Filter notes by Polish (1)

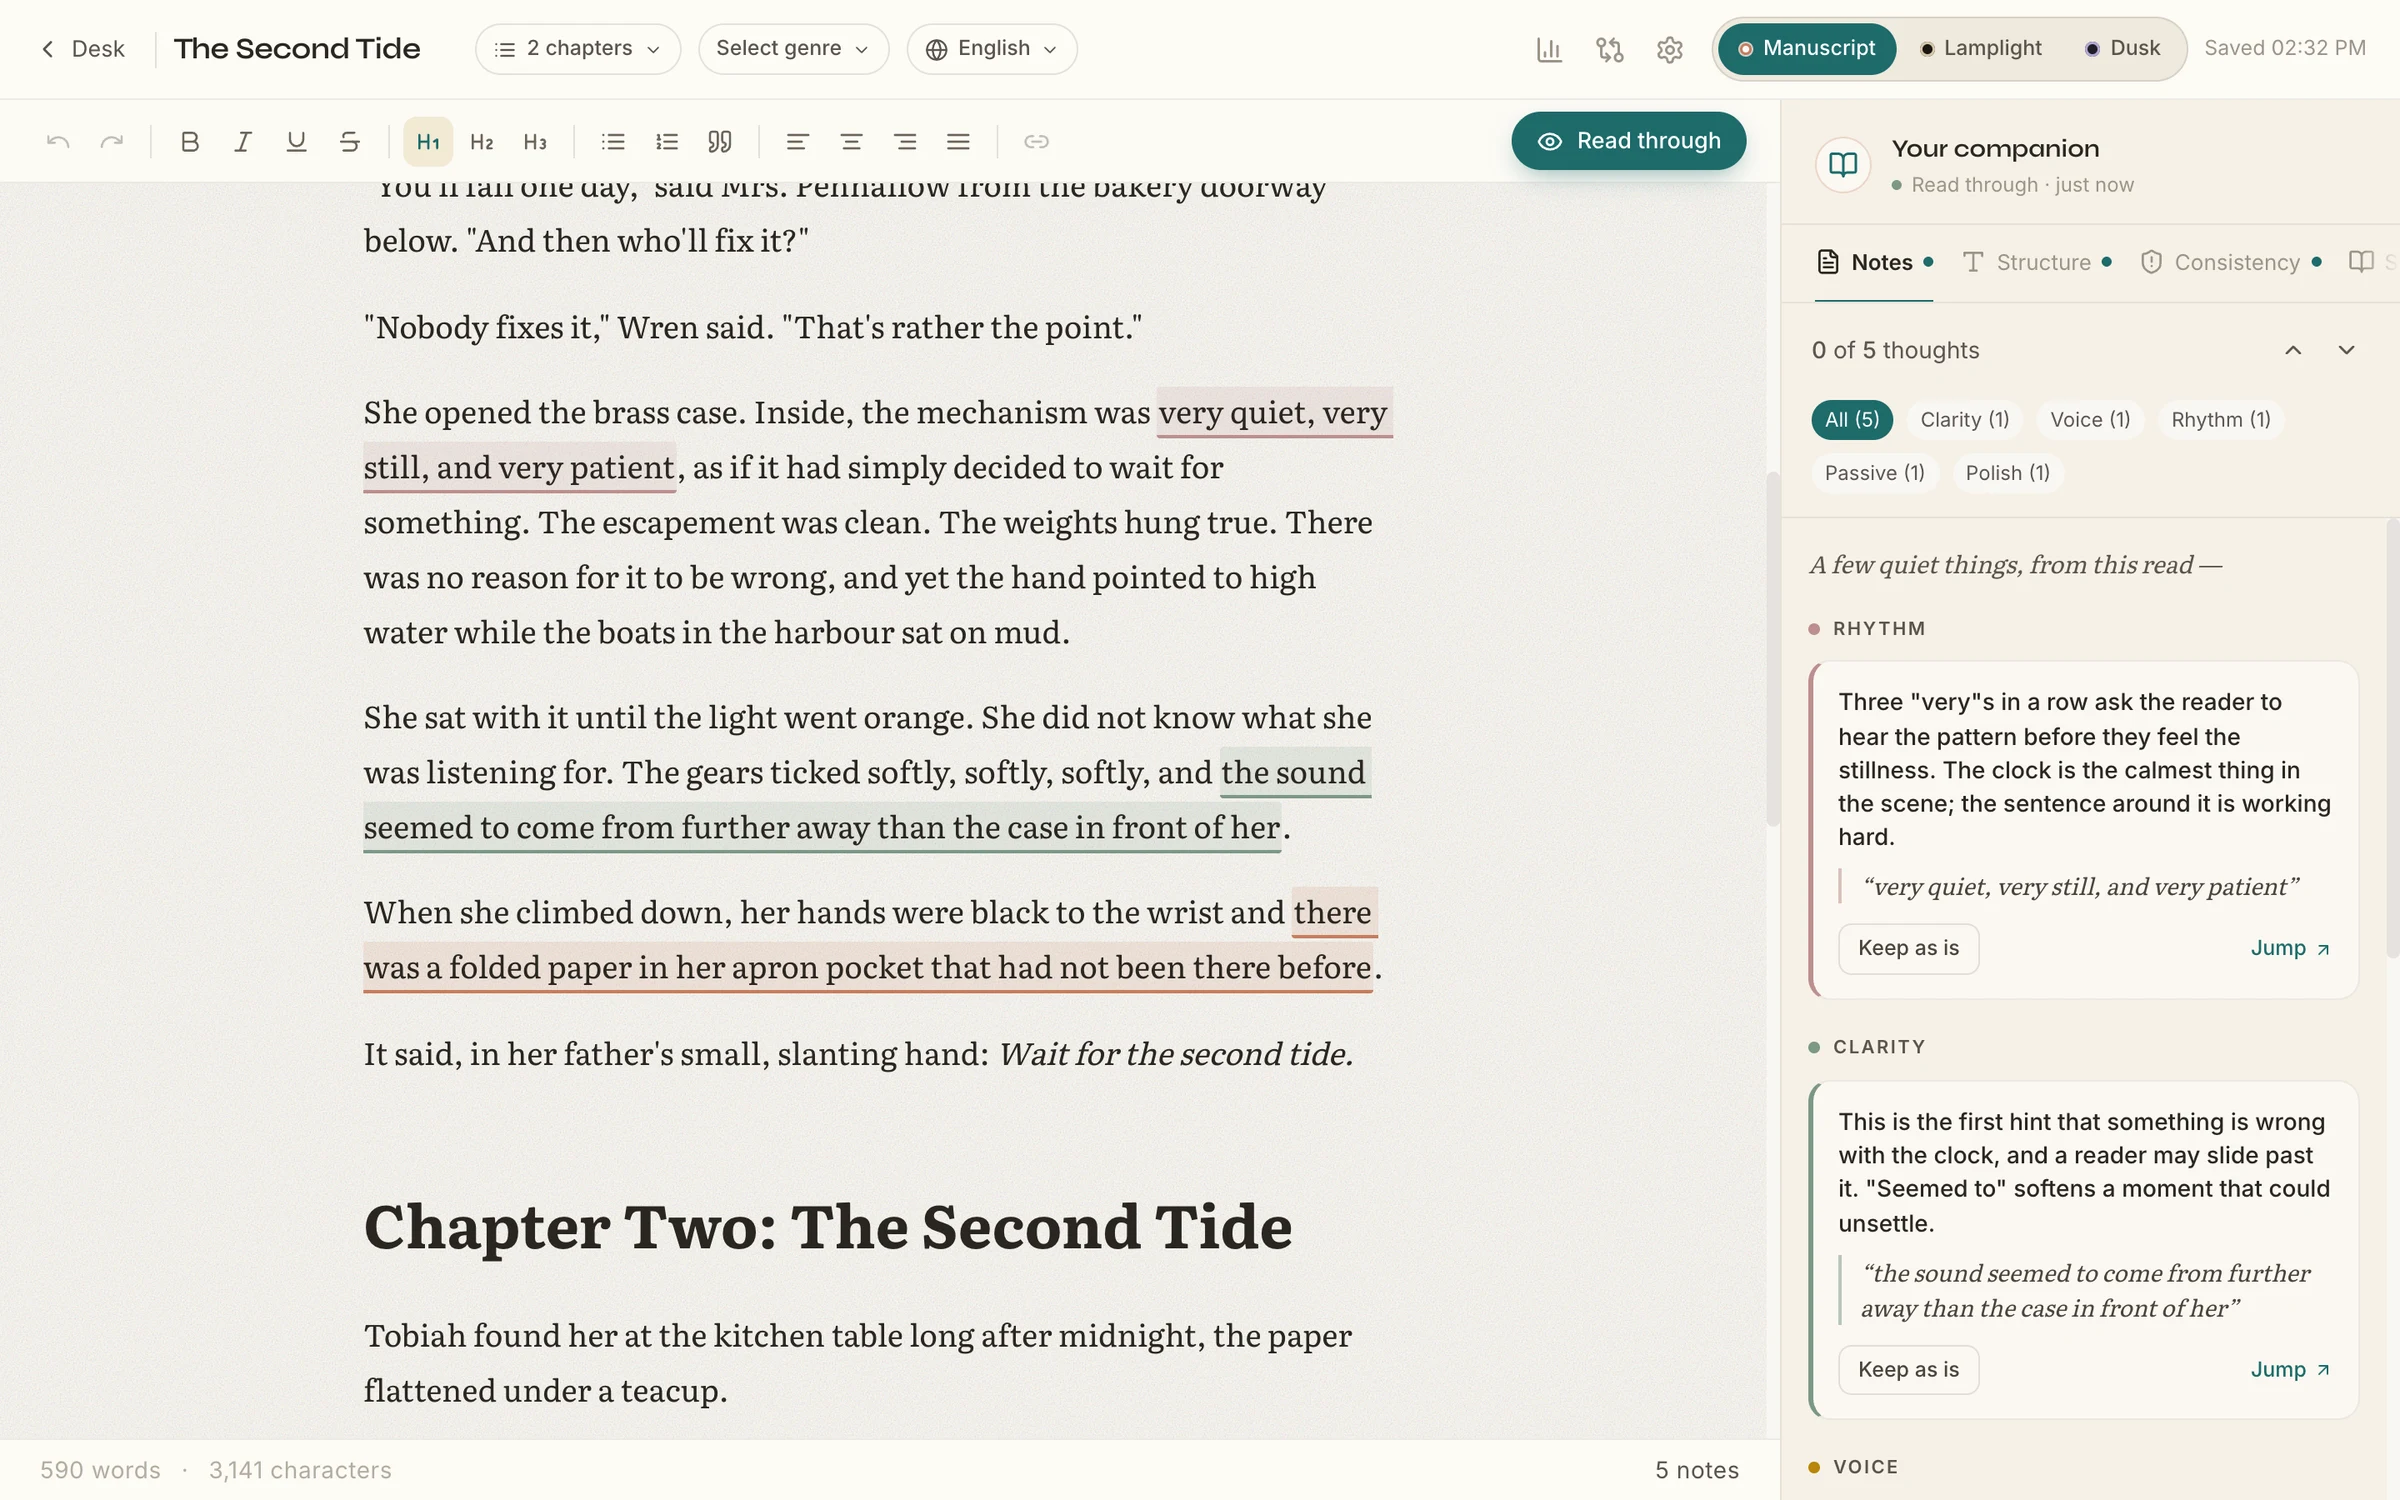[x=2007, y=473]
